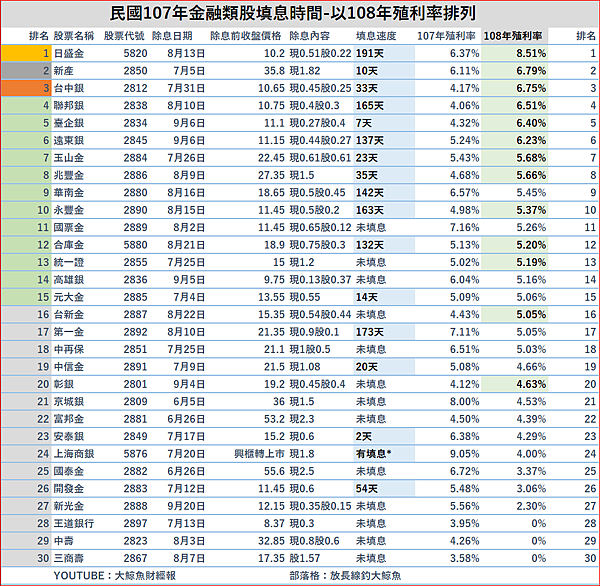
Task: Click 部落格:放長線釣大鯨魚 footer text
Action: (x=345, y=576)
